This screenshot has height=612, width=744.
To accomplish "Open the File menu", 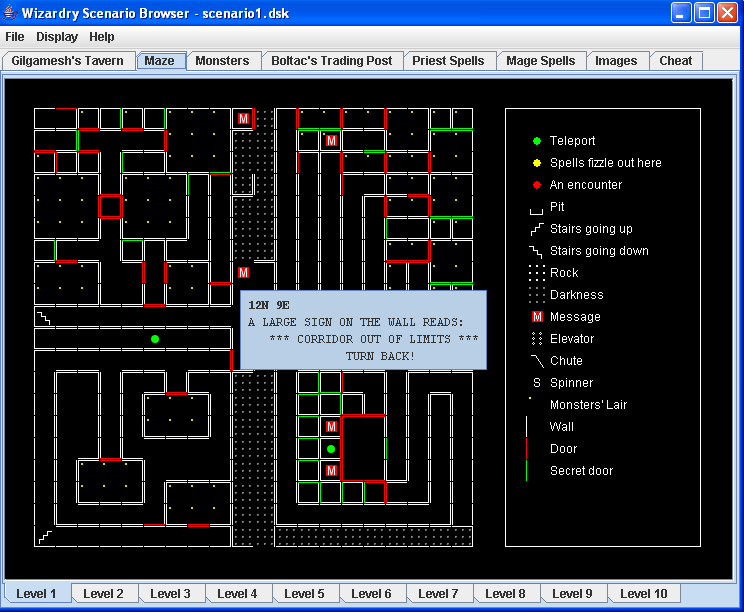I will point(15,37).
